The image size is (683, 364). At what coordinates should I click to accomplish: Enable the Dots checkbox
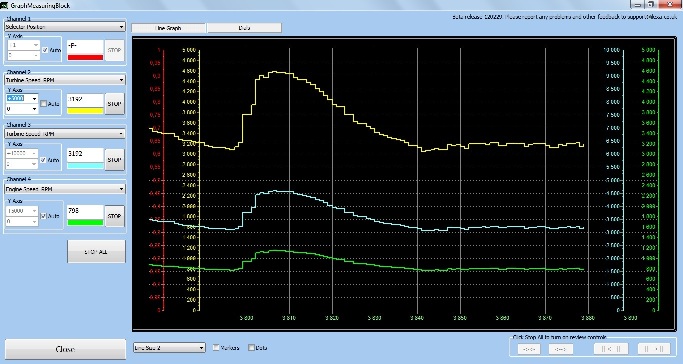coord(251,347)
